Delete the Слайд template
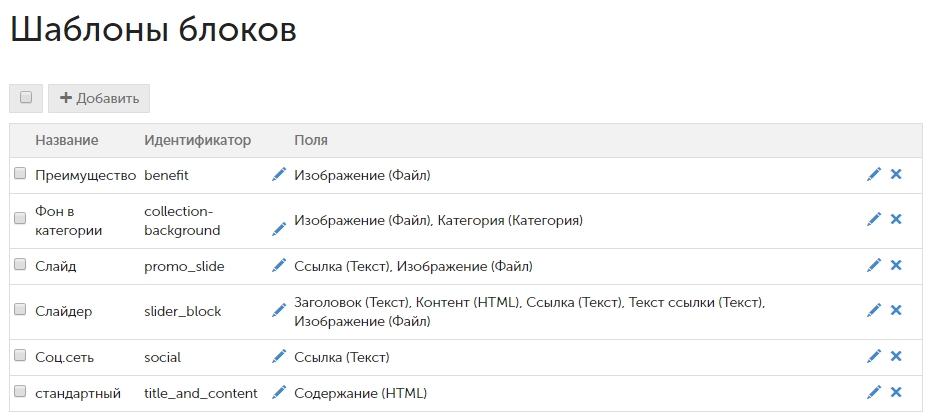Viewport: 930px width, 419px height. point(896,266)
